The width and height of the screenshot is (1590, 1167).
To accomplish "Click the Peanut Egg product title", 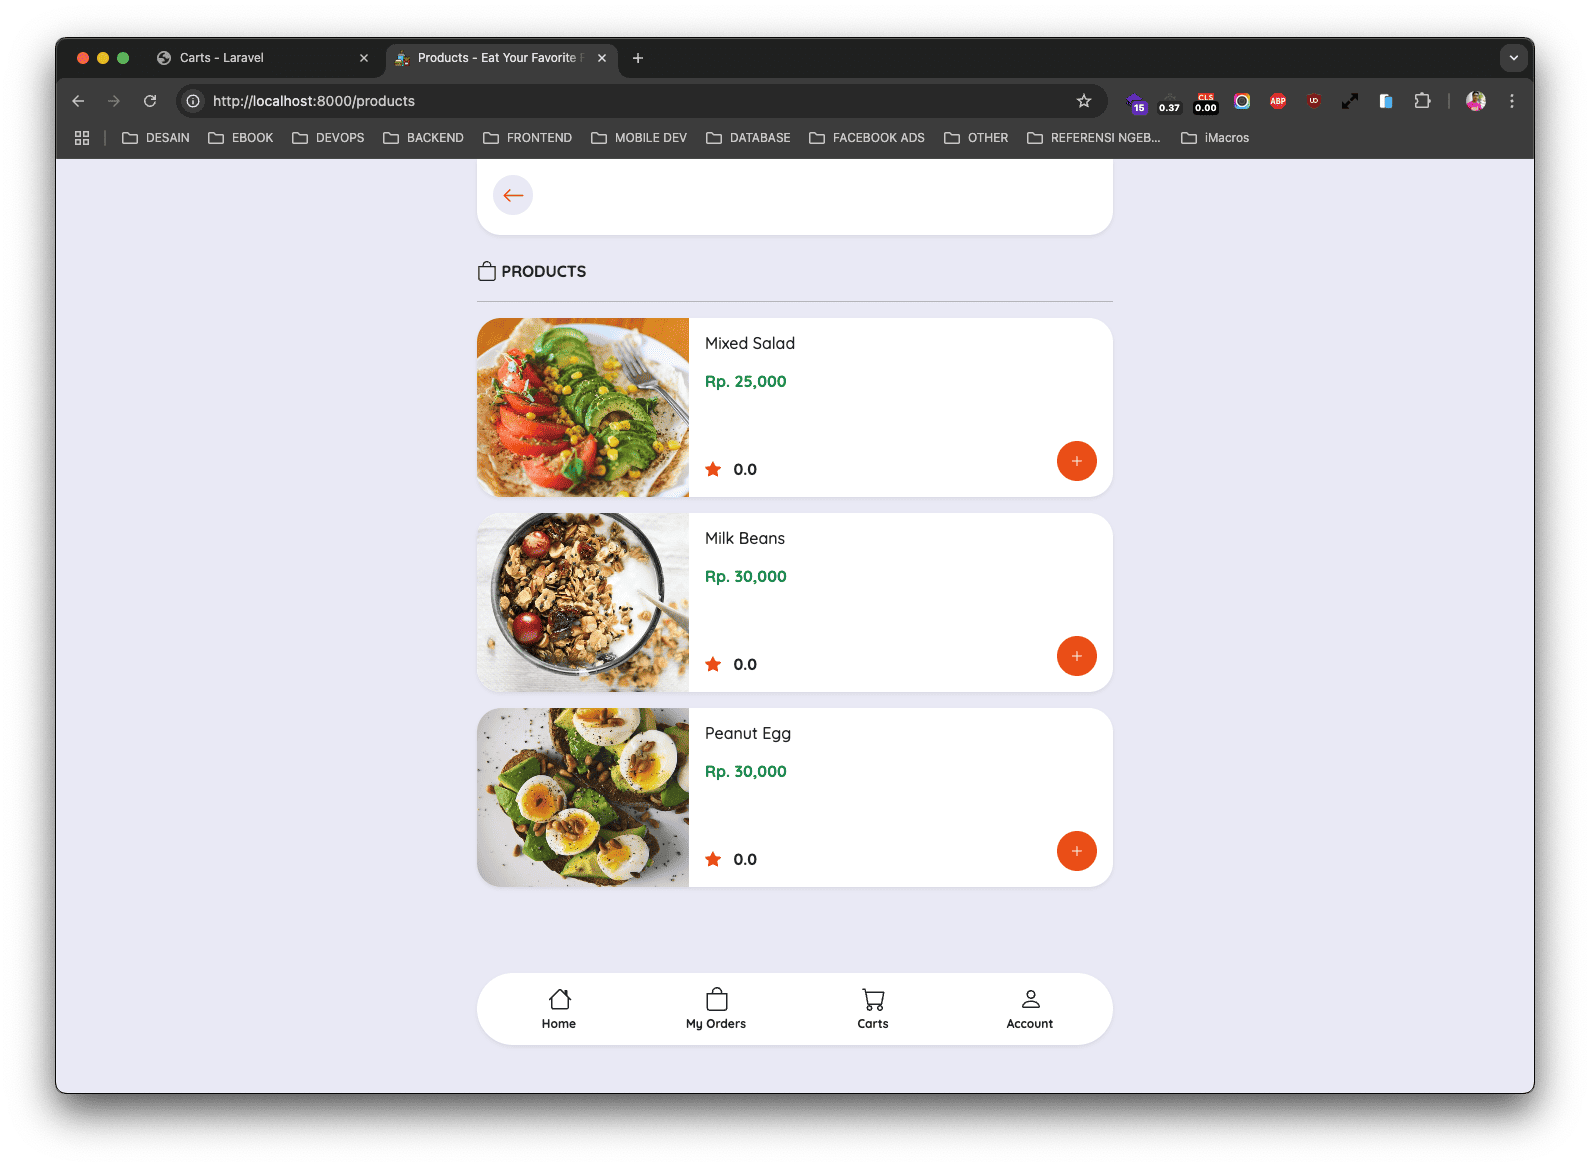I will pos(748,733).
